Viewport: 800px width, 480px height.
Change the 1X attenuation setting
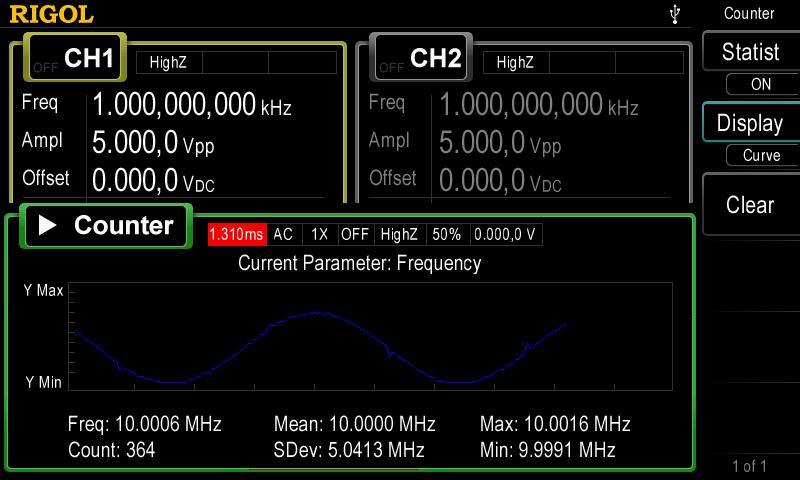pos(319,234)
